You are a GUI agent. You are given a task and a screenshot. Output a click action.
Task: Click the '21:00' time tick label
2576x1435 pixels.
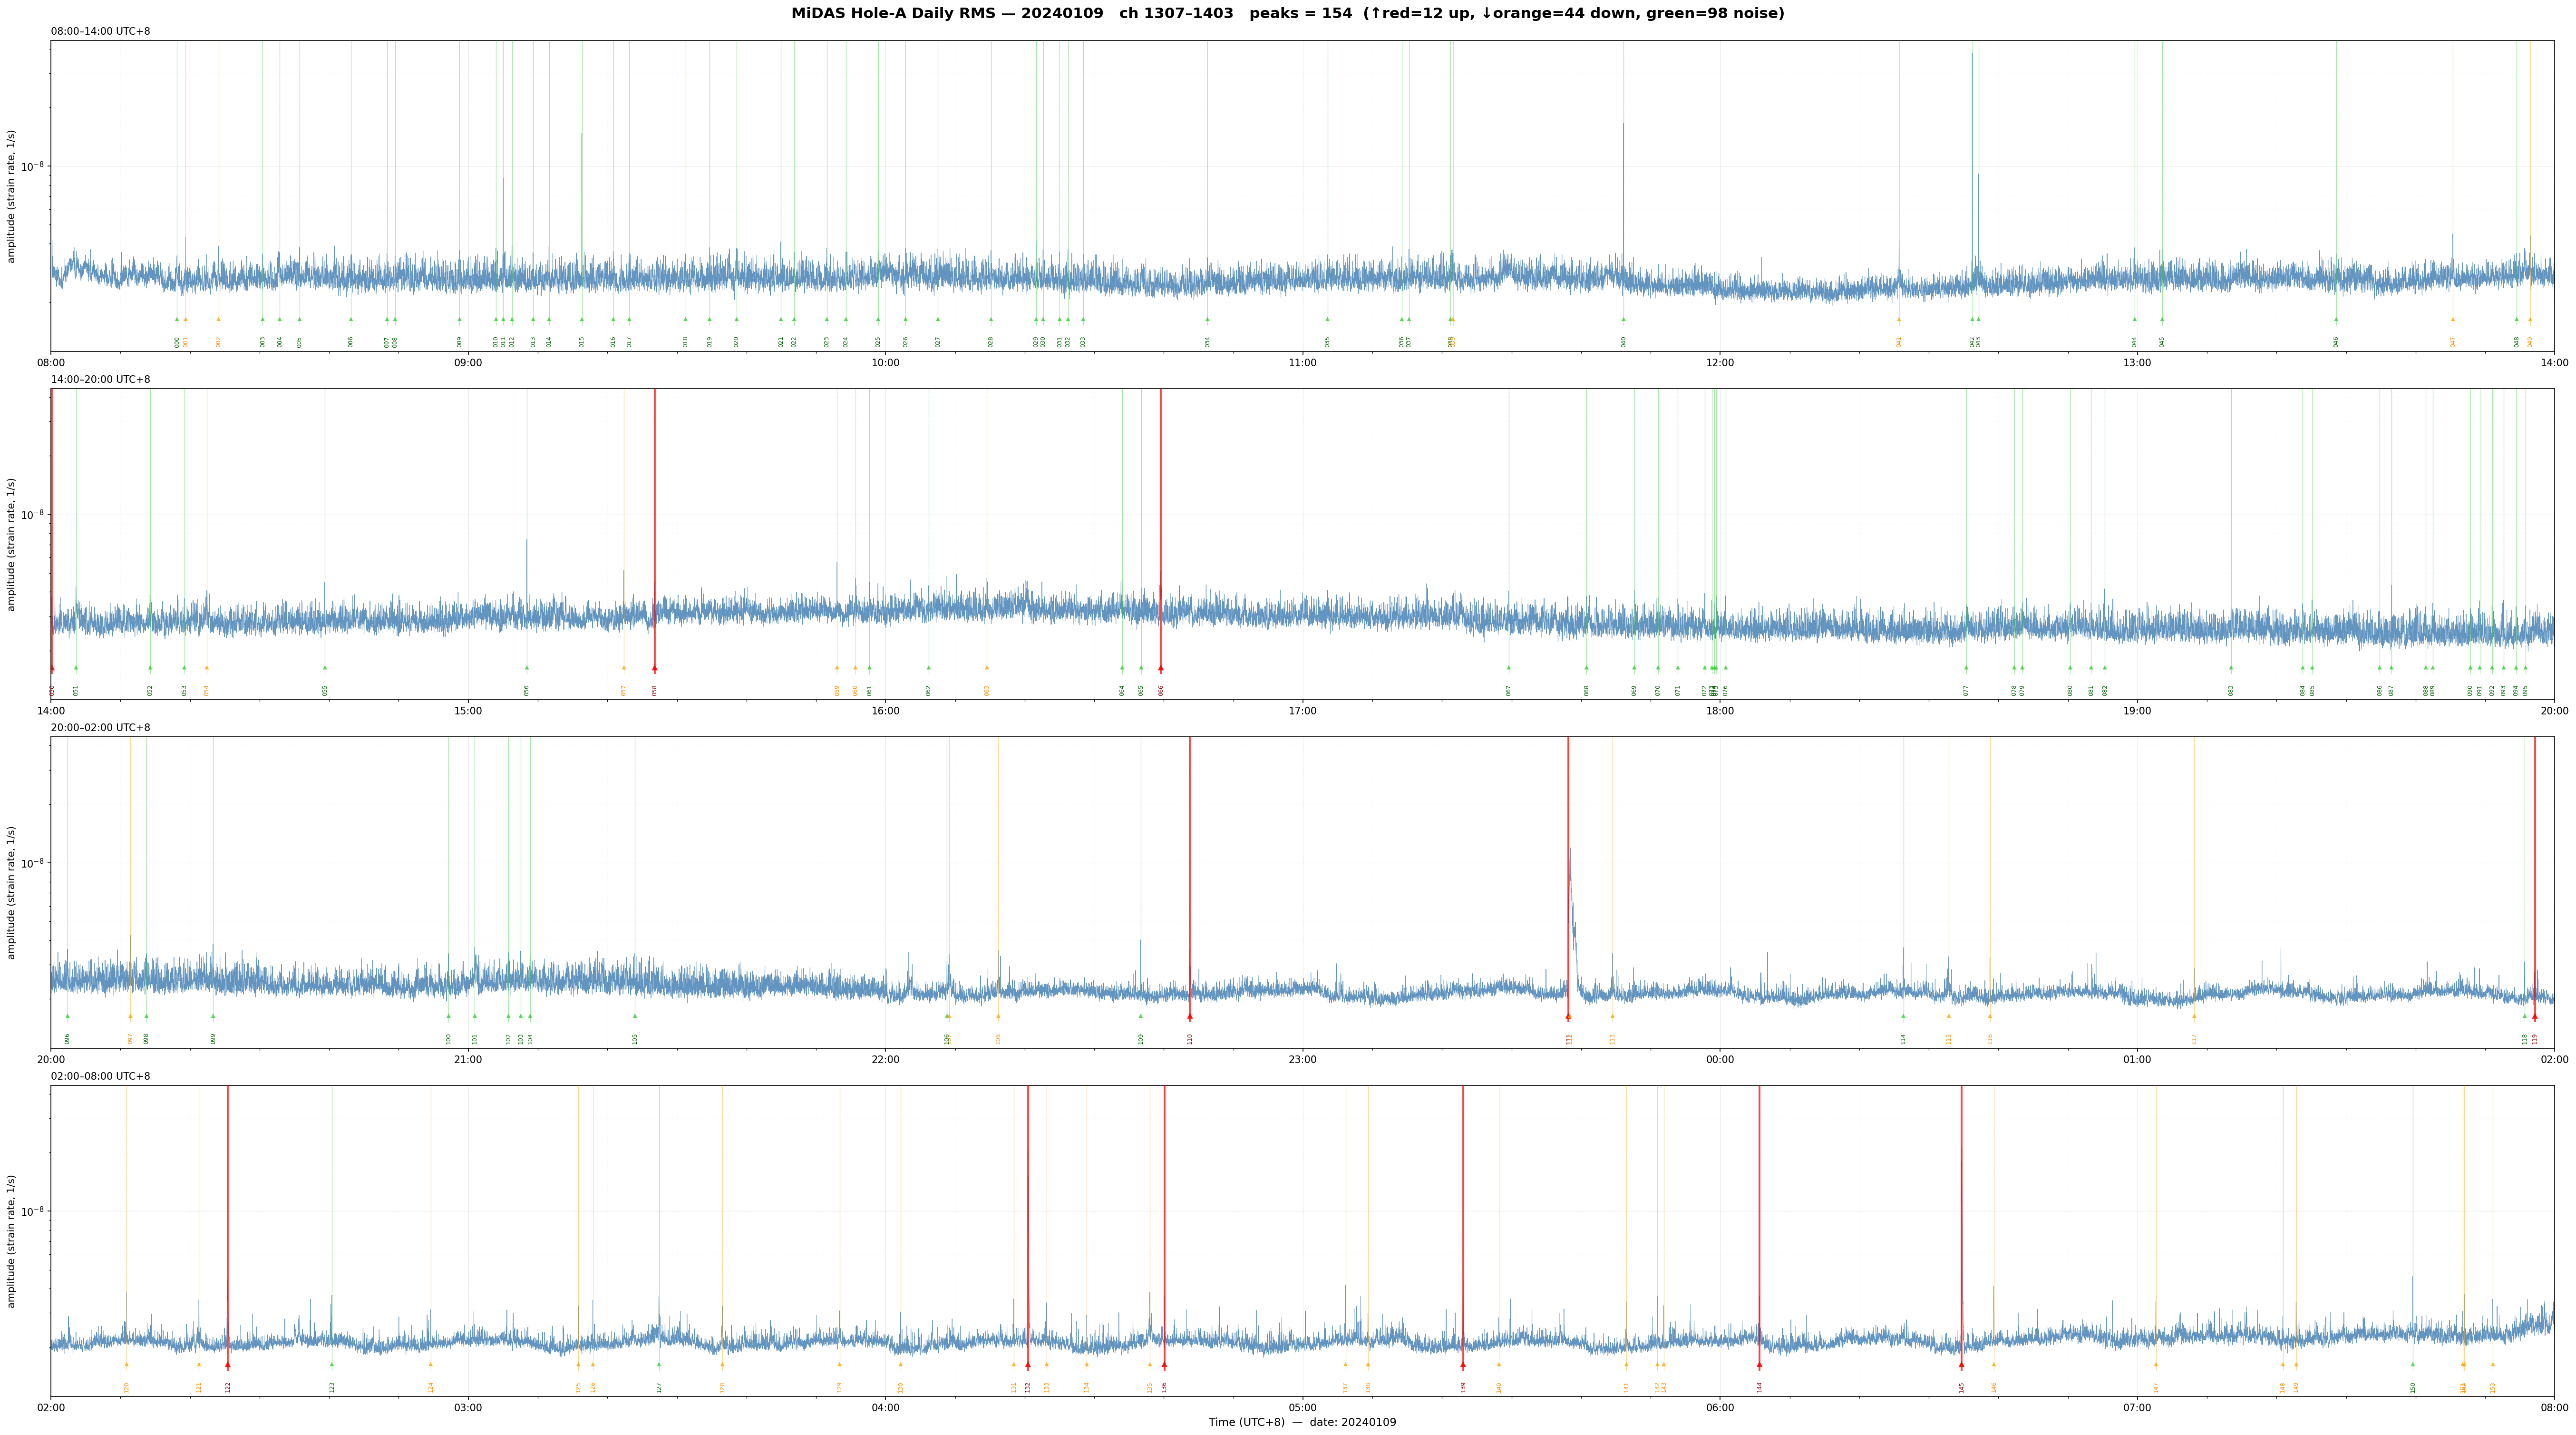[x=468, y=1059]
